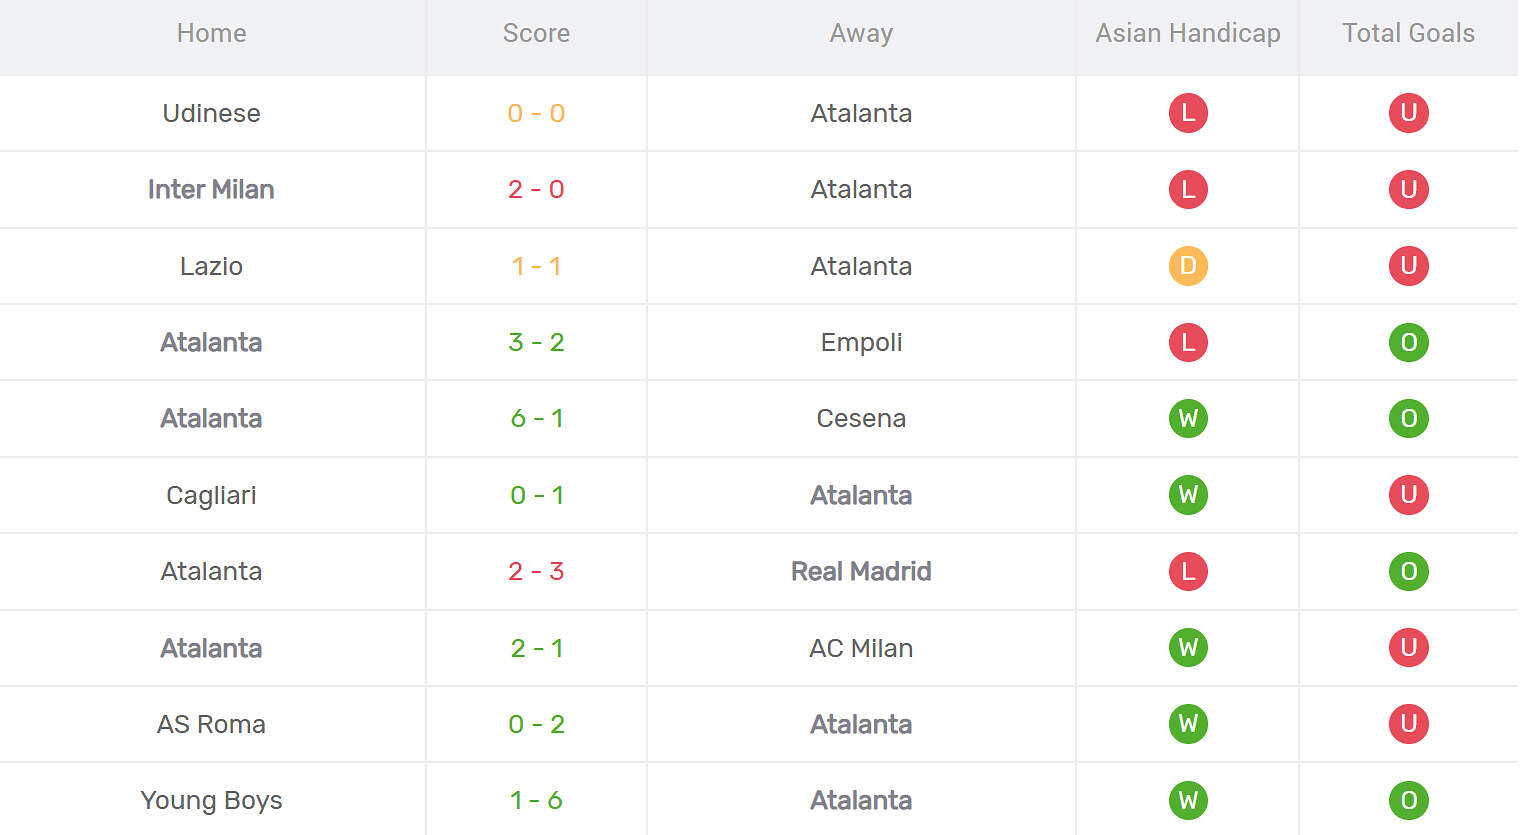Click the Score column header
This screenshot has width=1521, height=835.
point(536,33)
